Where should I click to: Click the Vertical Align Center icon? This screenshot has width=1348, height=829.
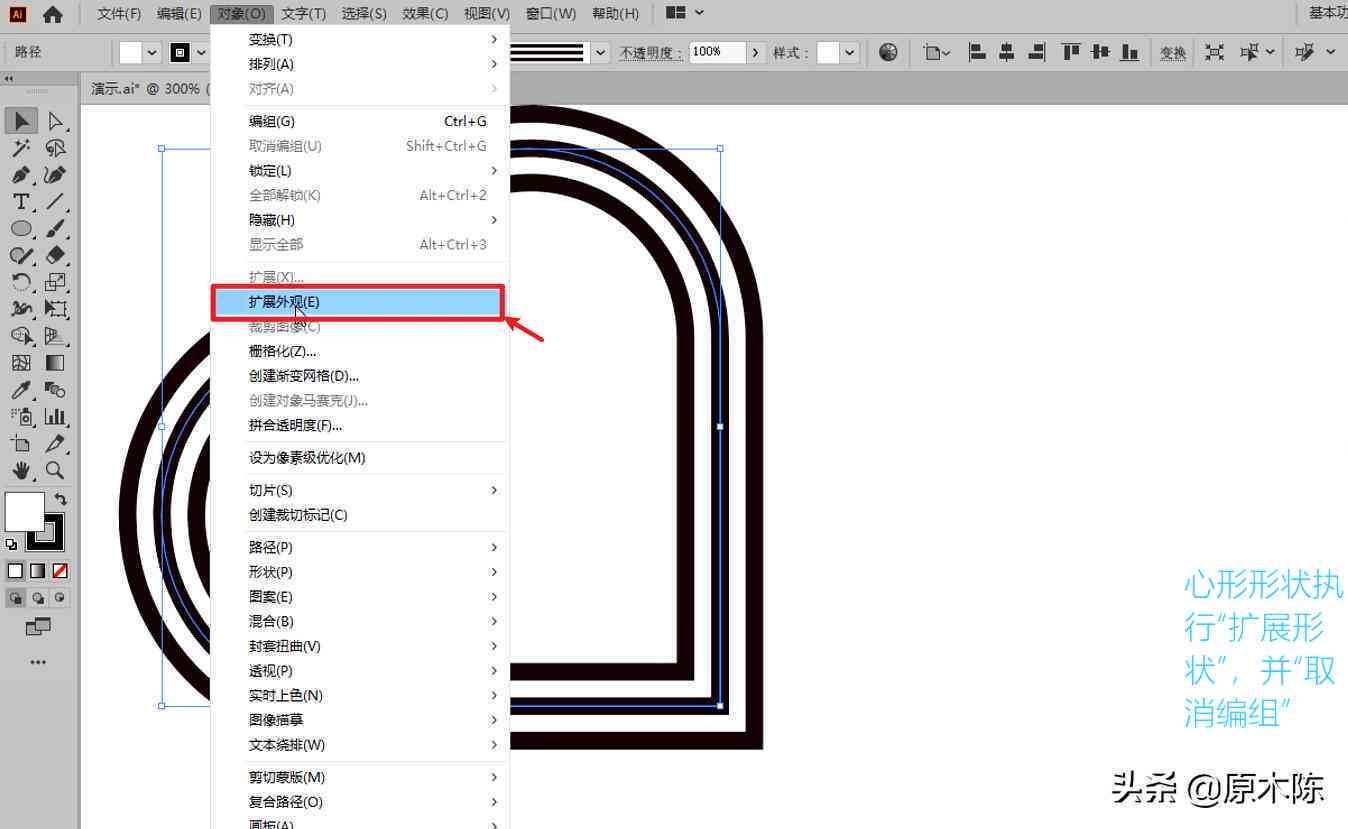[1101, 52]
